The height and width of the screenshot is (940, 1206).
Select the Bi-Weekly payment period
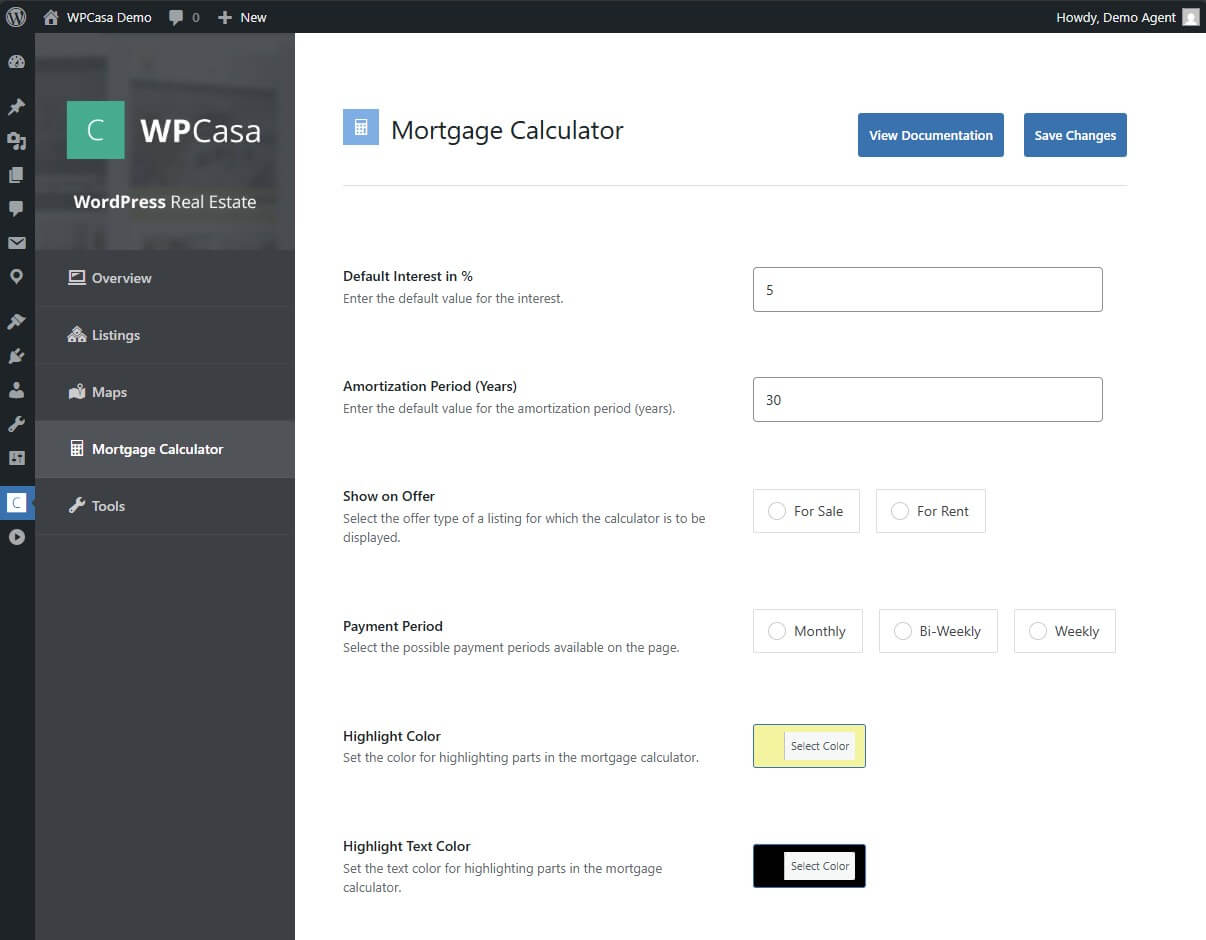click(x=937, y=631)
